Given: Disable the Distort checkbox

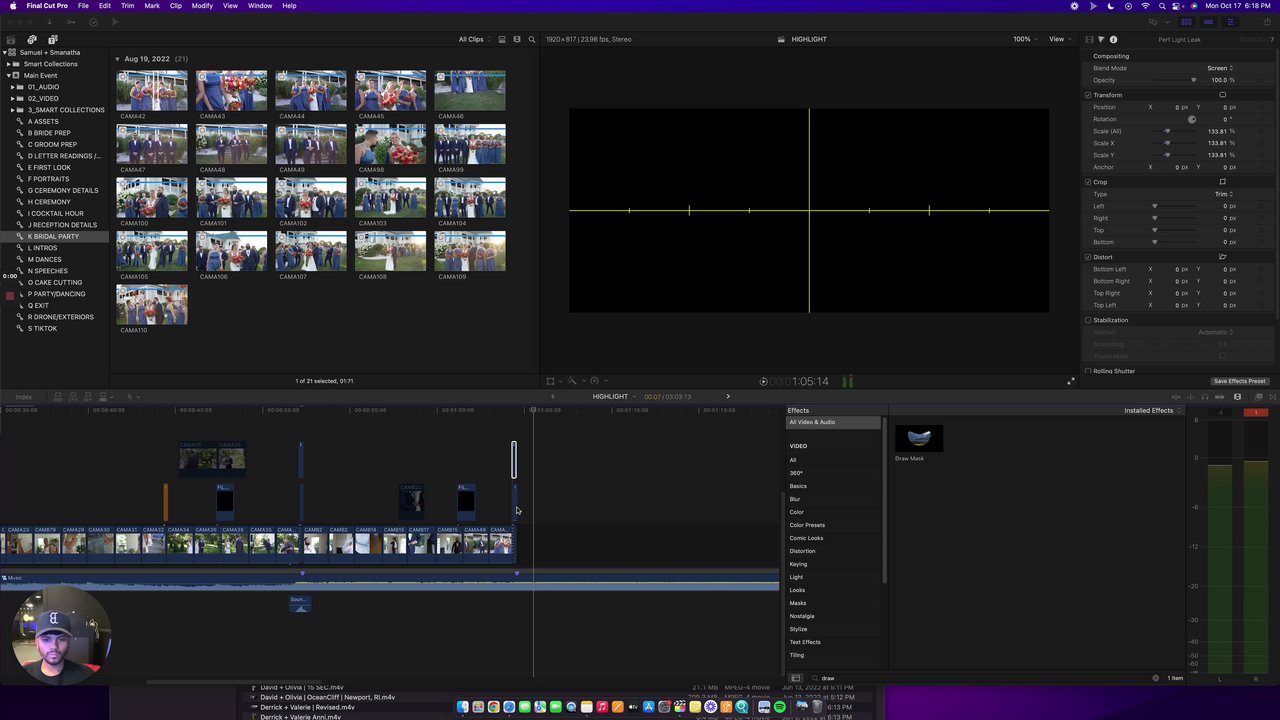Looking at the screenshot, I should point(1088,257).
